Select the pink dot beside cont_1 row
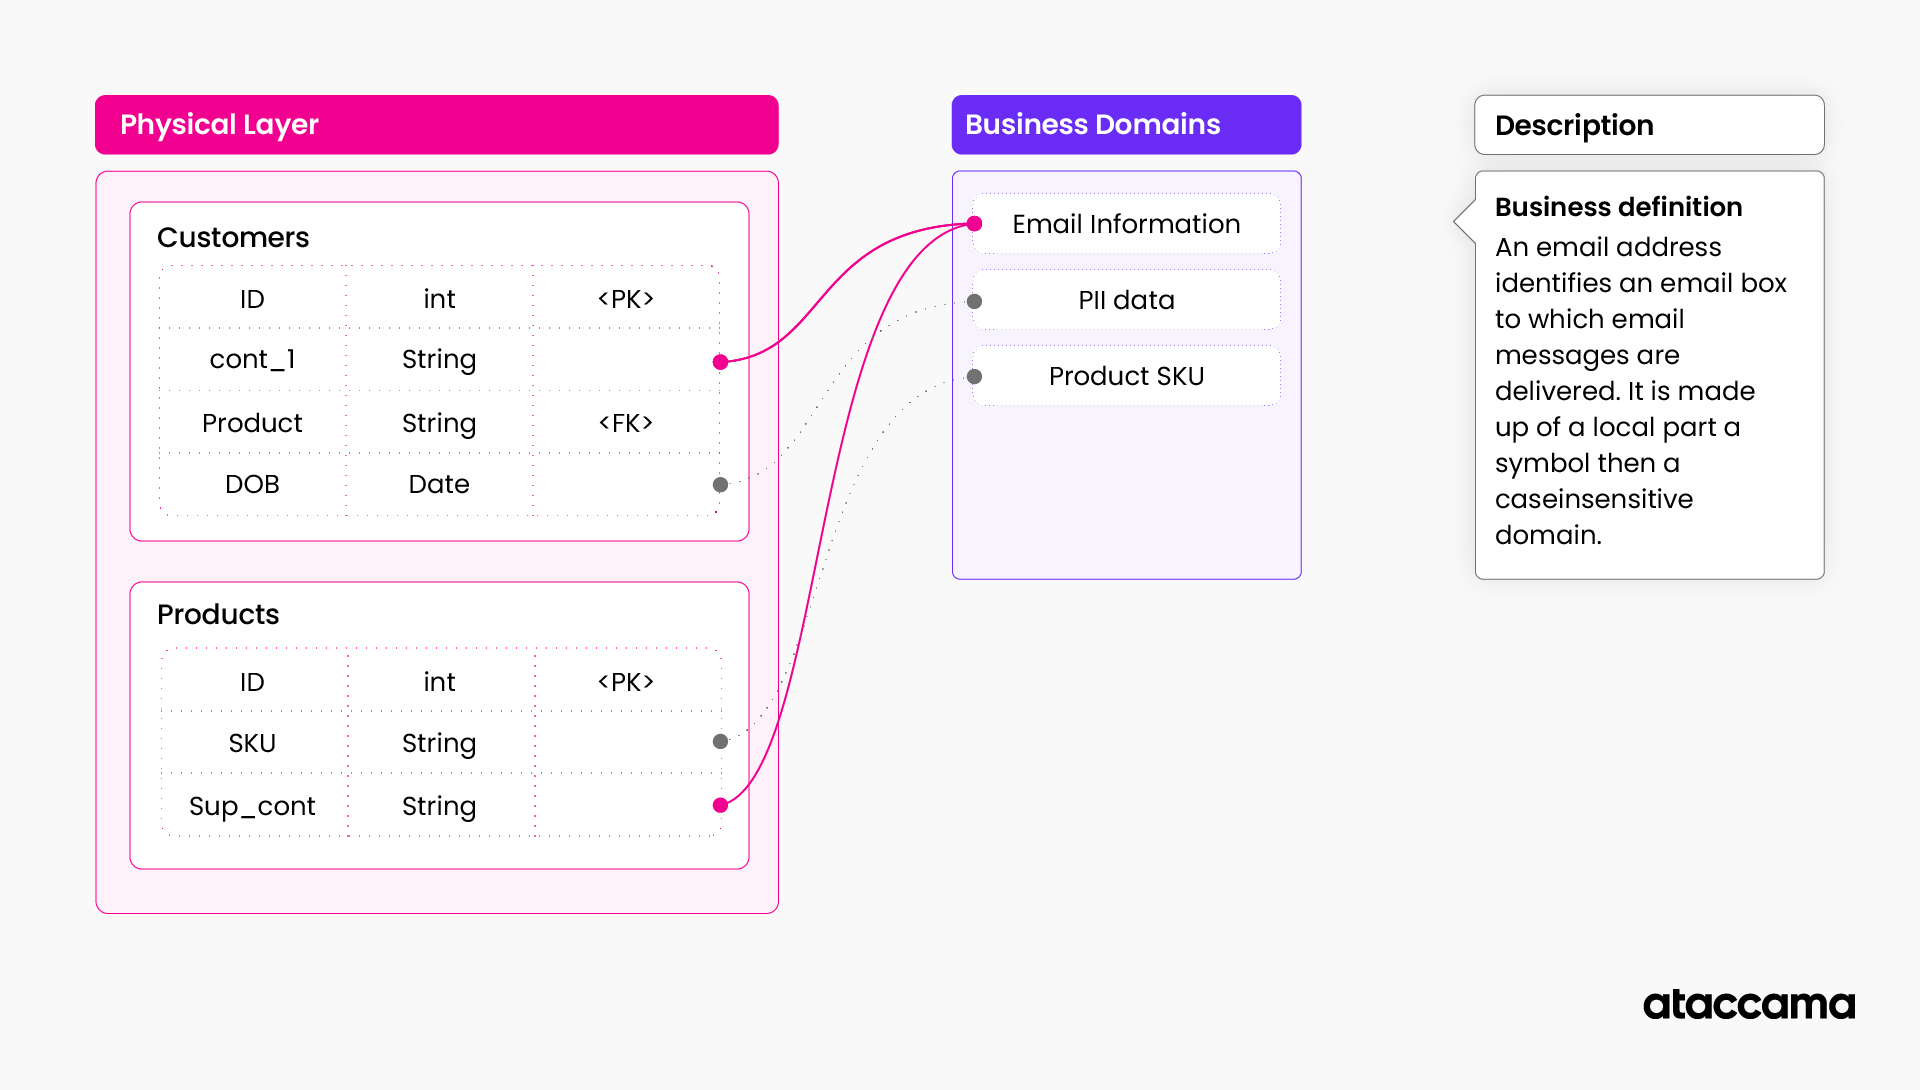 [x=719, y=361]
